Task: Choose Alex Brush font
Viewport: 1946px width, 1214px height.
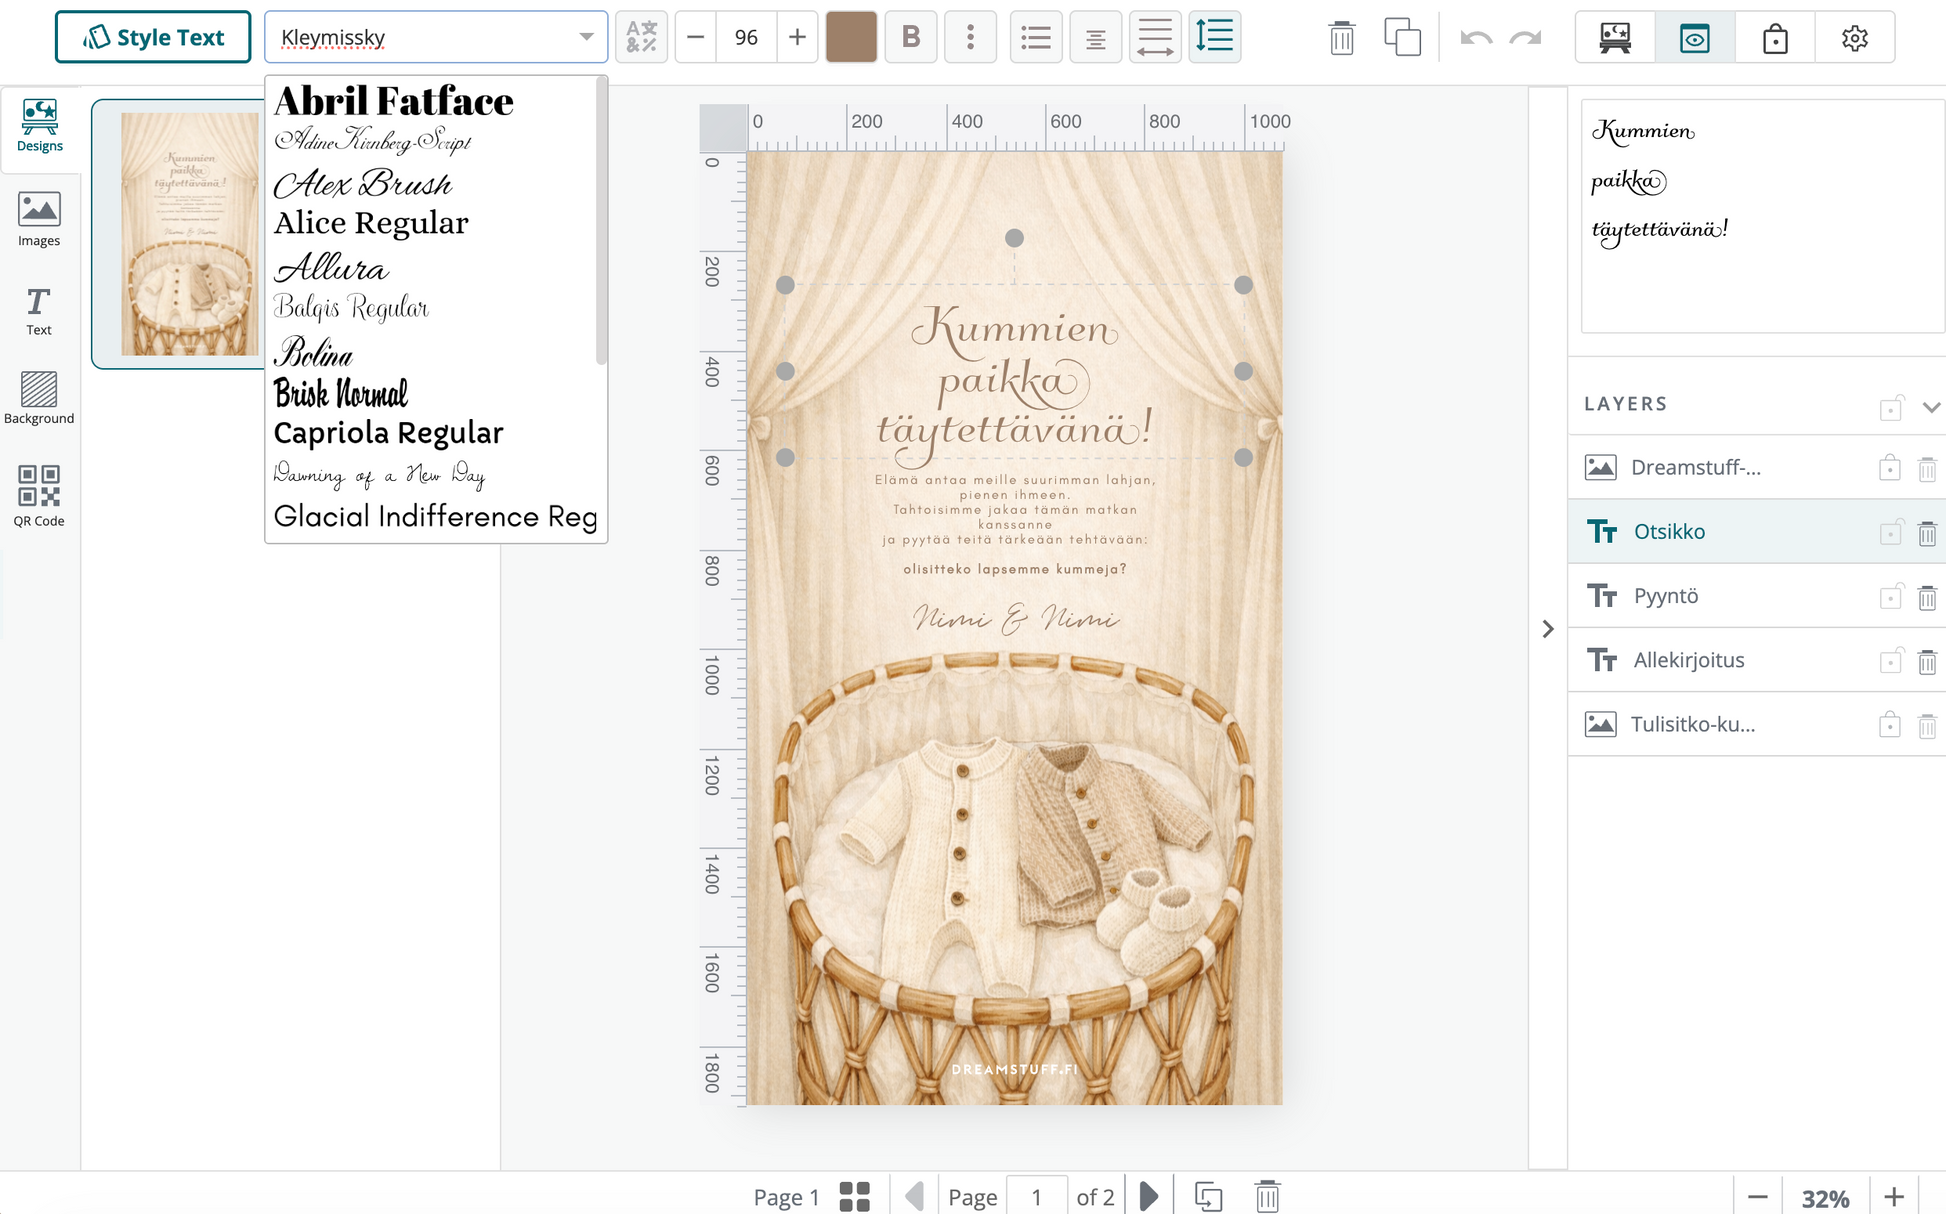Action: coord(362,184)
